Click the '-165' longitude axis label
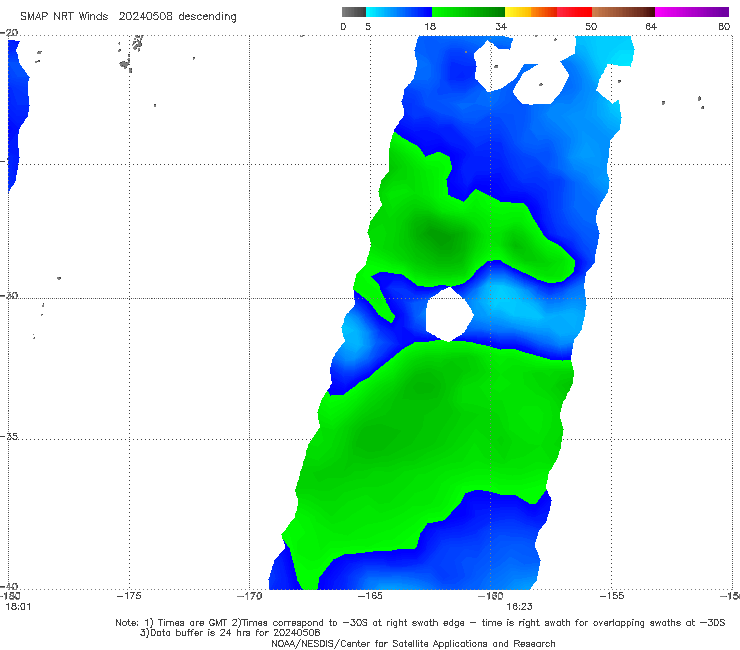 click(370, 596)
